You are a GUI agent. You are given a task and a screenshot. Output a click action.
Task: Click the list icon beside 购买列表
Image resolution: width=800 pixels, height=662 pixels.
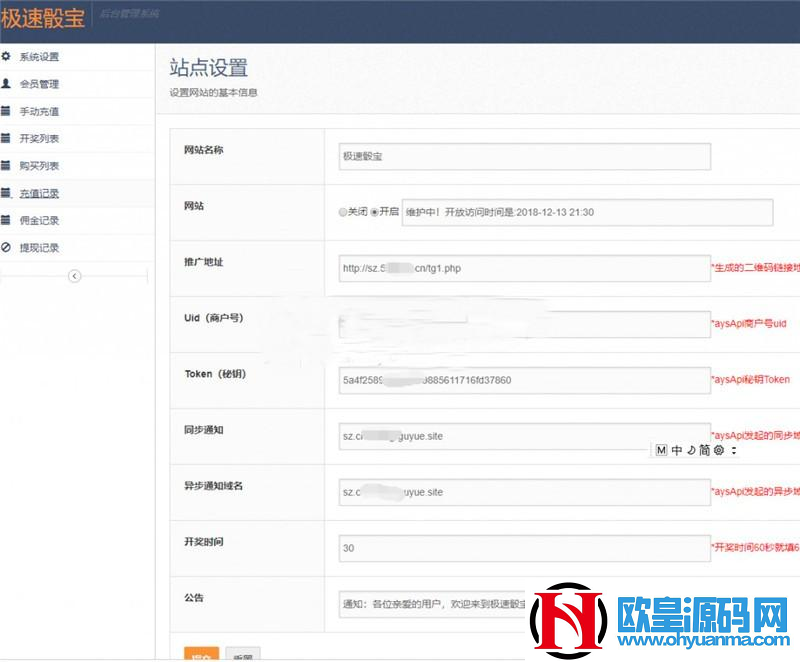click(6, 165)
